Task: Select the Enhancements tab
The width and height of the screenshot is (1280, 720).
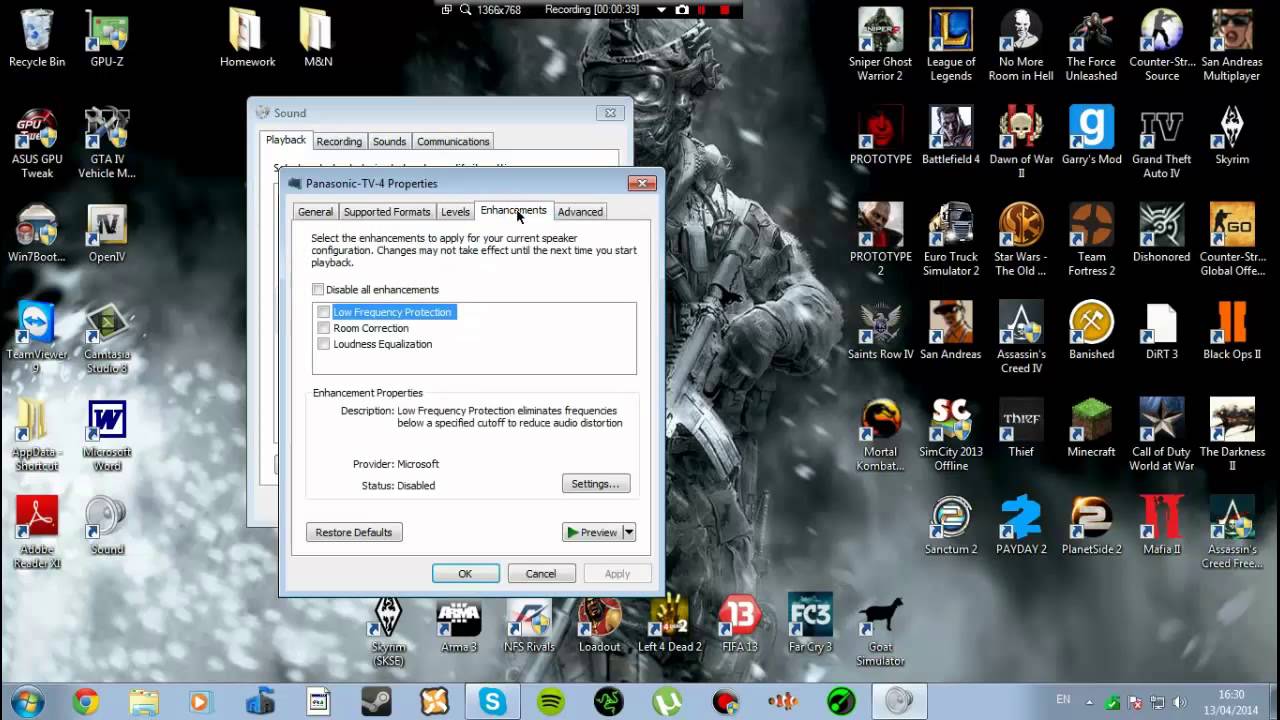Action: point(513,210)
